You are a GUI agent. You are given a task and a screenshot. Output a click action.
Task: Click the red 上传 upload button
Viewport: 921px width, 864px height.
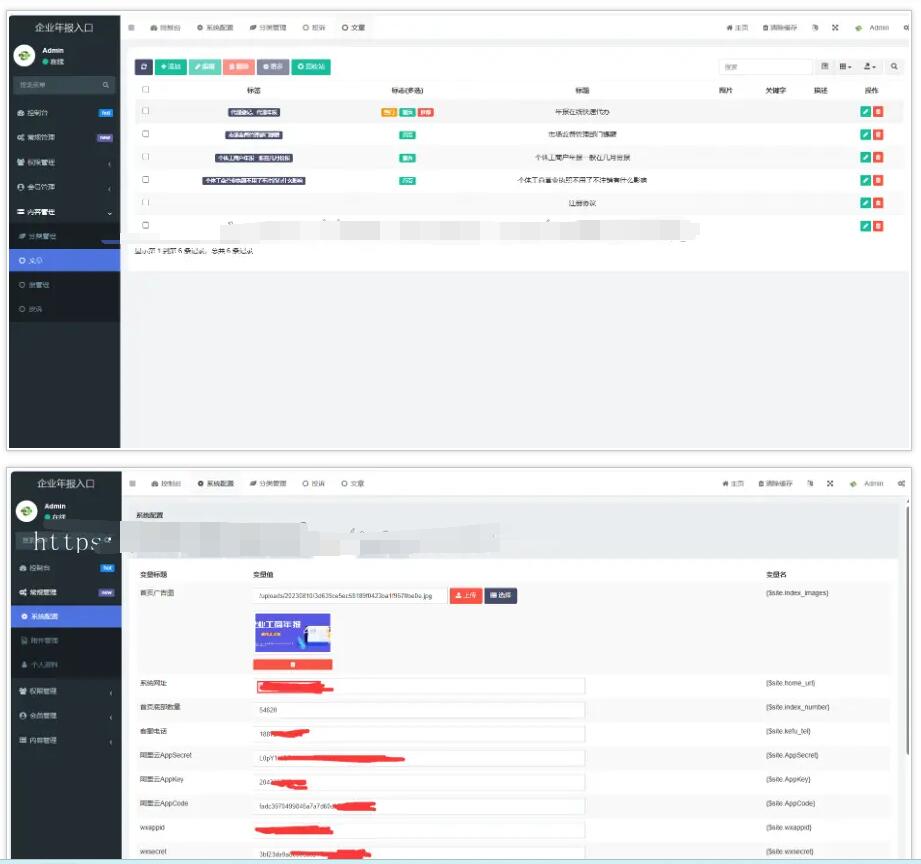point(466,595)
